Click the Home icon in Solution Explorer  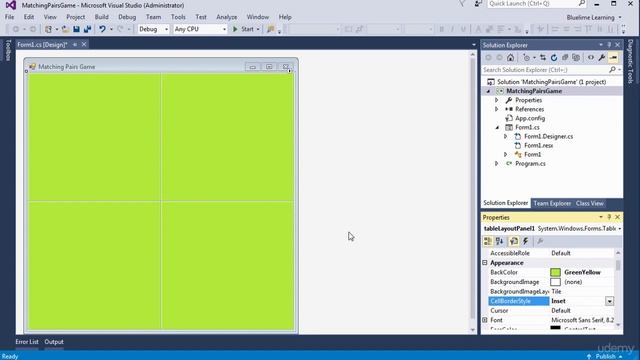click(x=511, y=58)
